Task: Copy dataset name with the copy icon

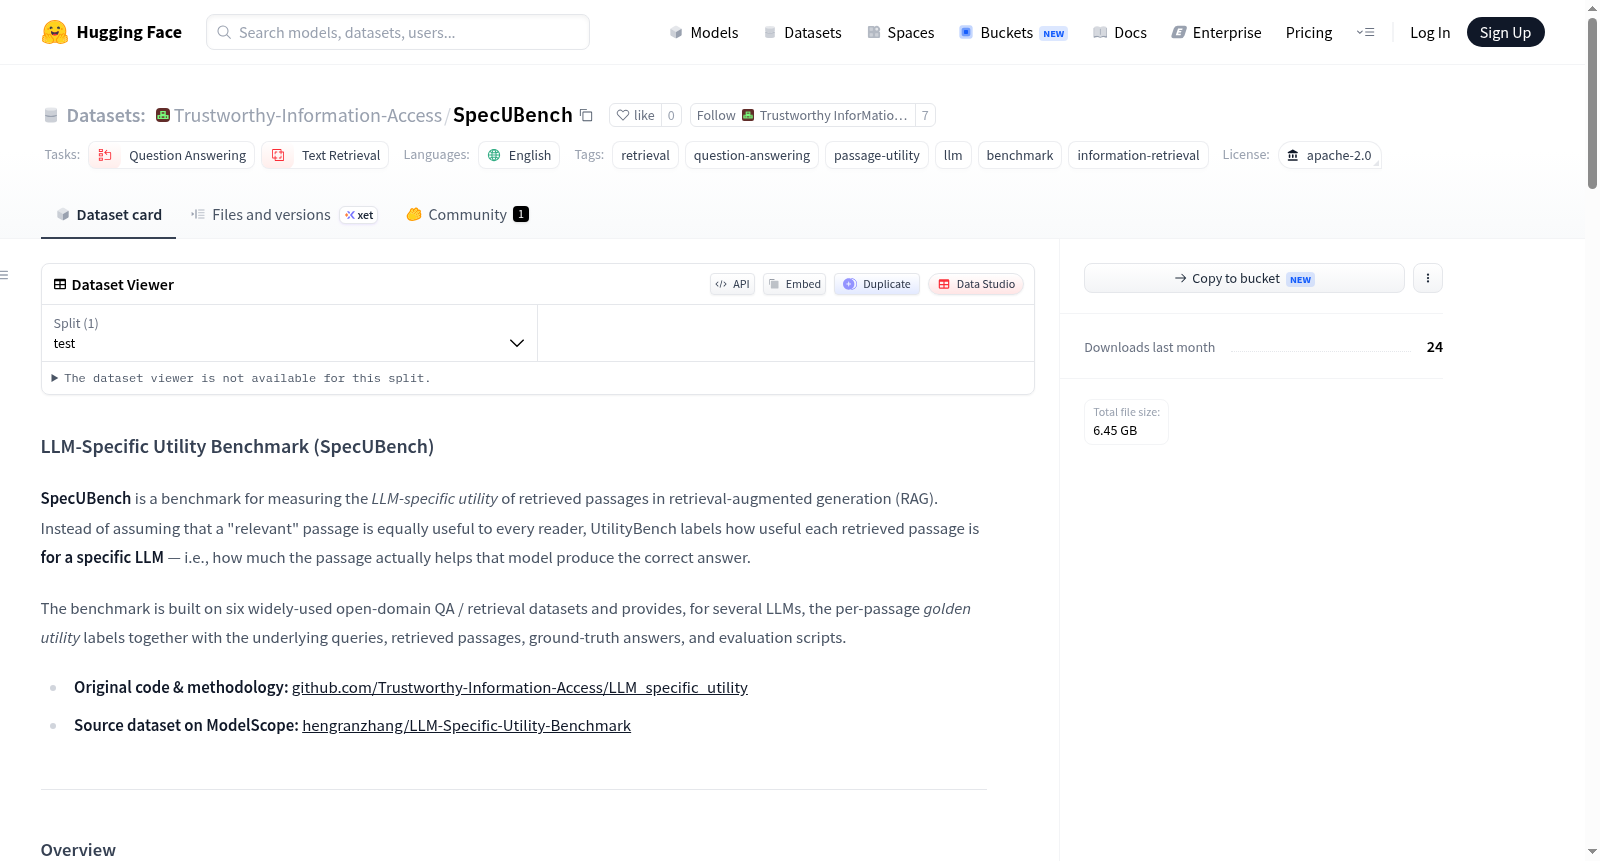Action: 587,116
